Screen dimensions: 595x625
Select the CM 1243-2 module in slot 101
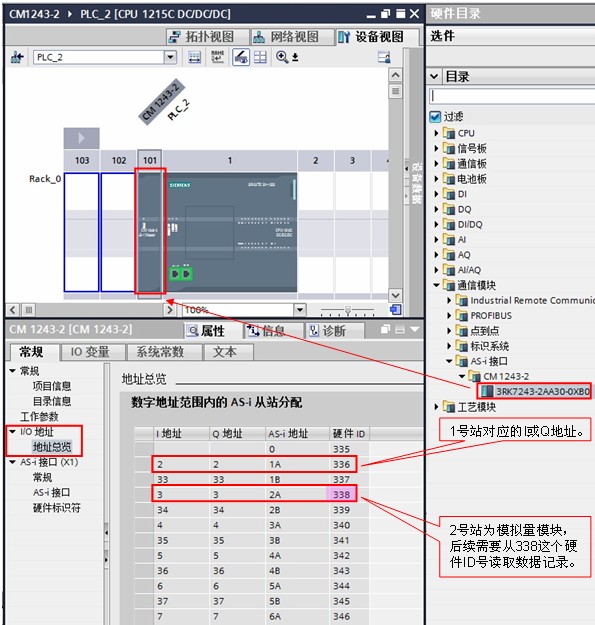pyautogui.click(x=149, y=232)
